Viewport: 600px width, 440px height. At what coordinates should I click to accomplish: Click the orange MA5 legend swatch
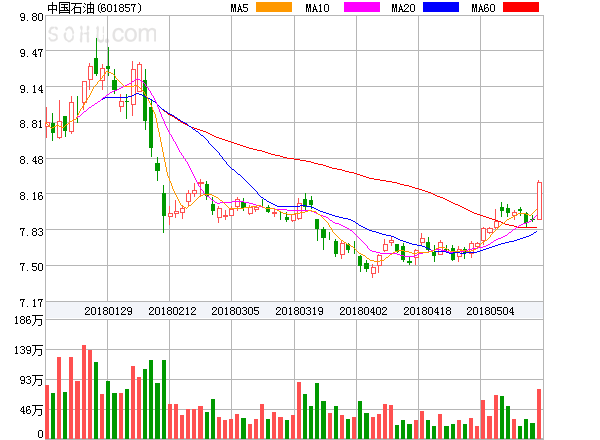[x=274, y=7]
